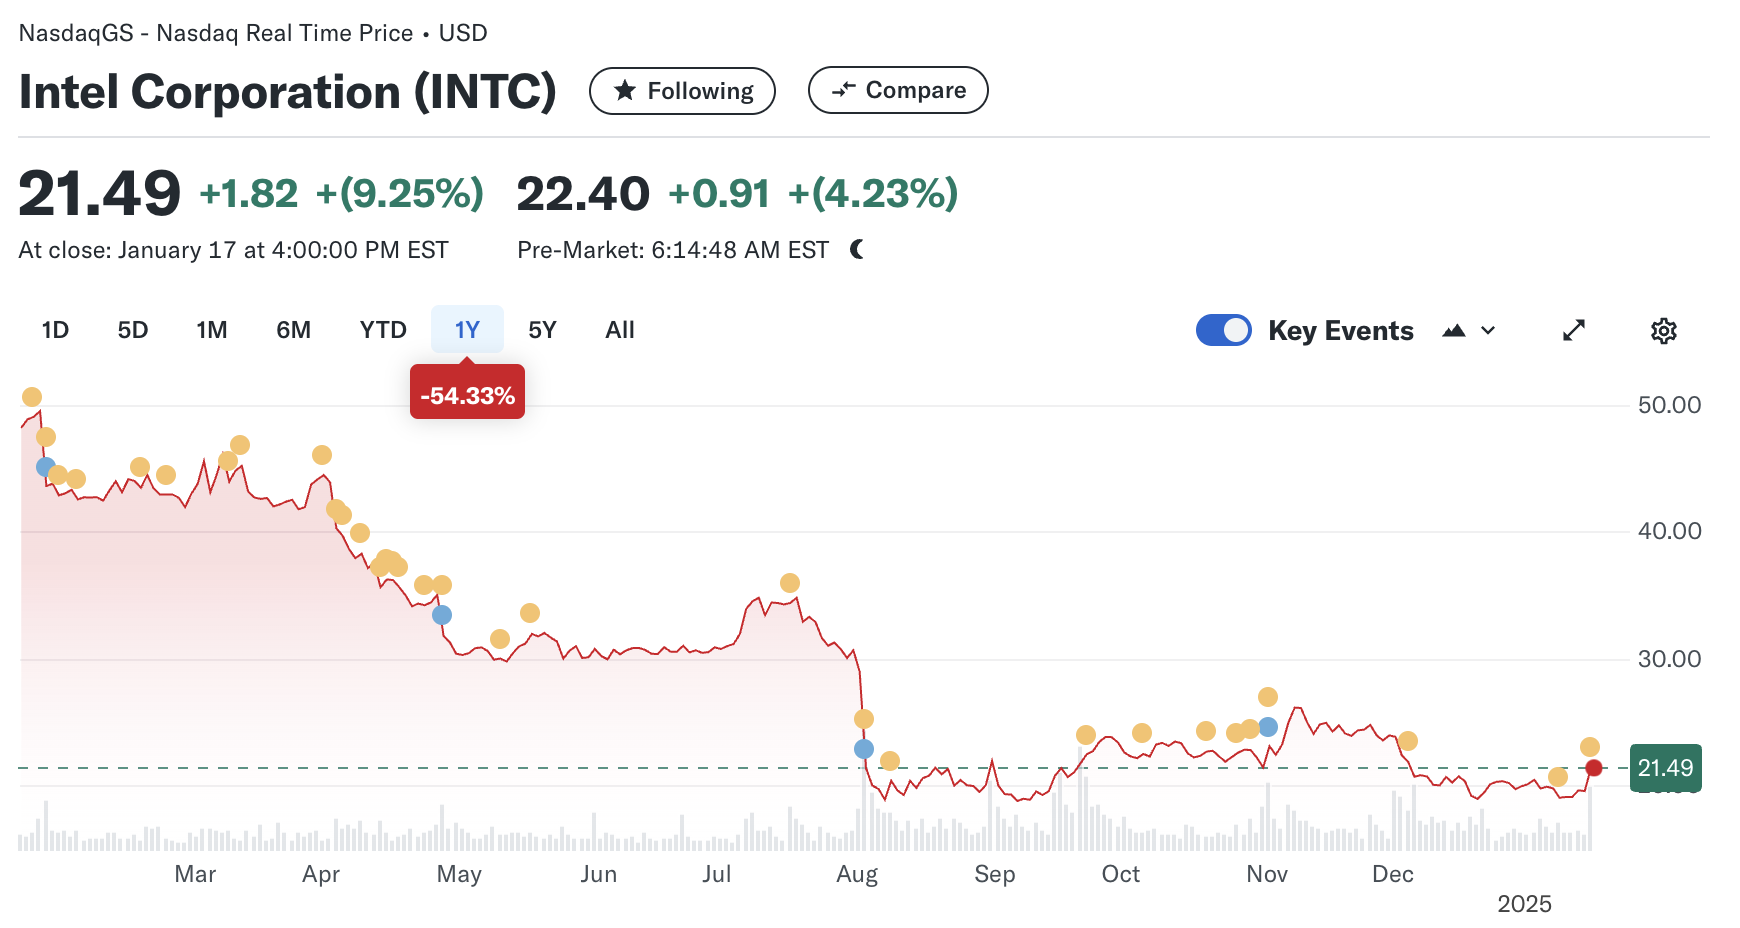This screenshot has width=1740, height=928.
Task: Click the blue event marker near August
Action: click(864, 749)
